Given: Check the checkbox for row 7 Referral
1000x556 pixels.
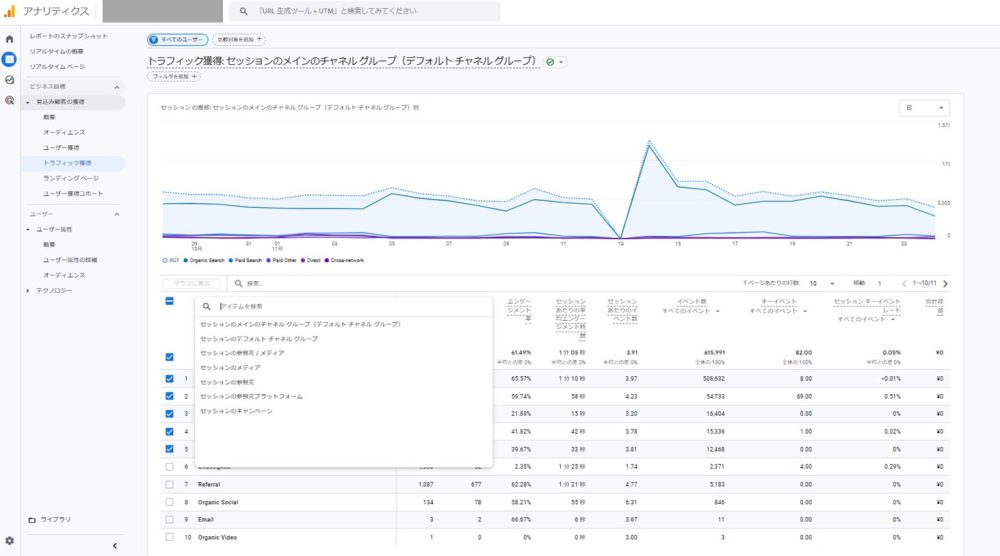Looking at the screenshot, I should click(169, 485).
